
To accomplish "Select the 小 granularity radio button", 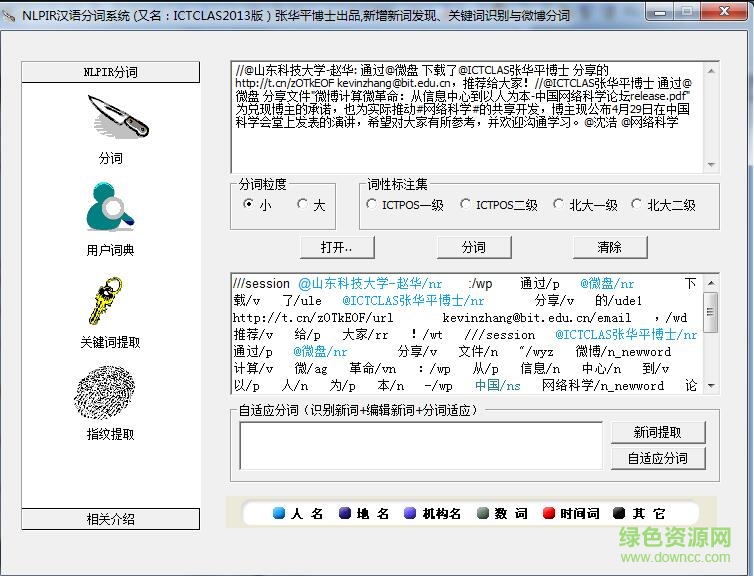I will point(249,204).
